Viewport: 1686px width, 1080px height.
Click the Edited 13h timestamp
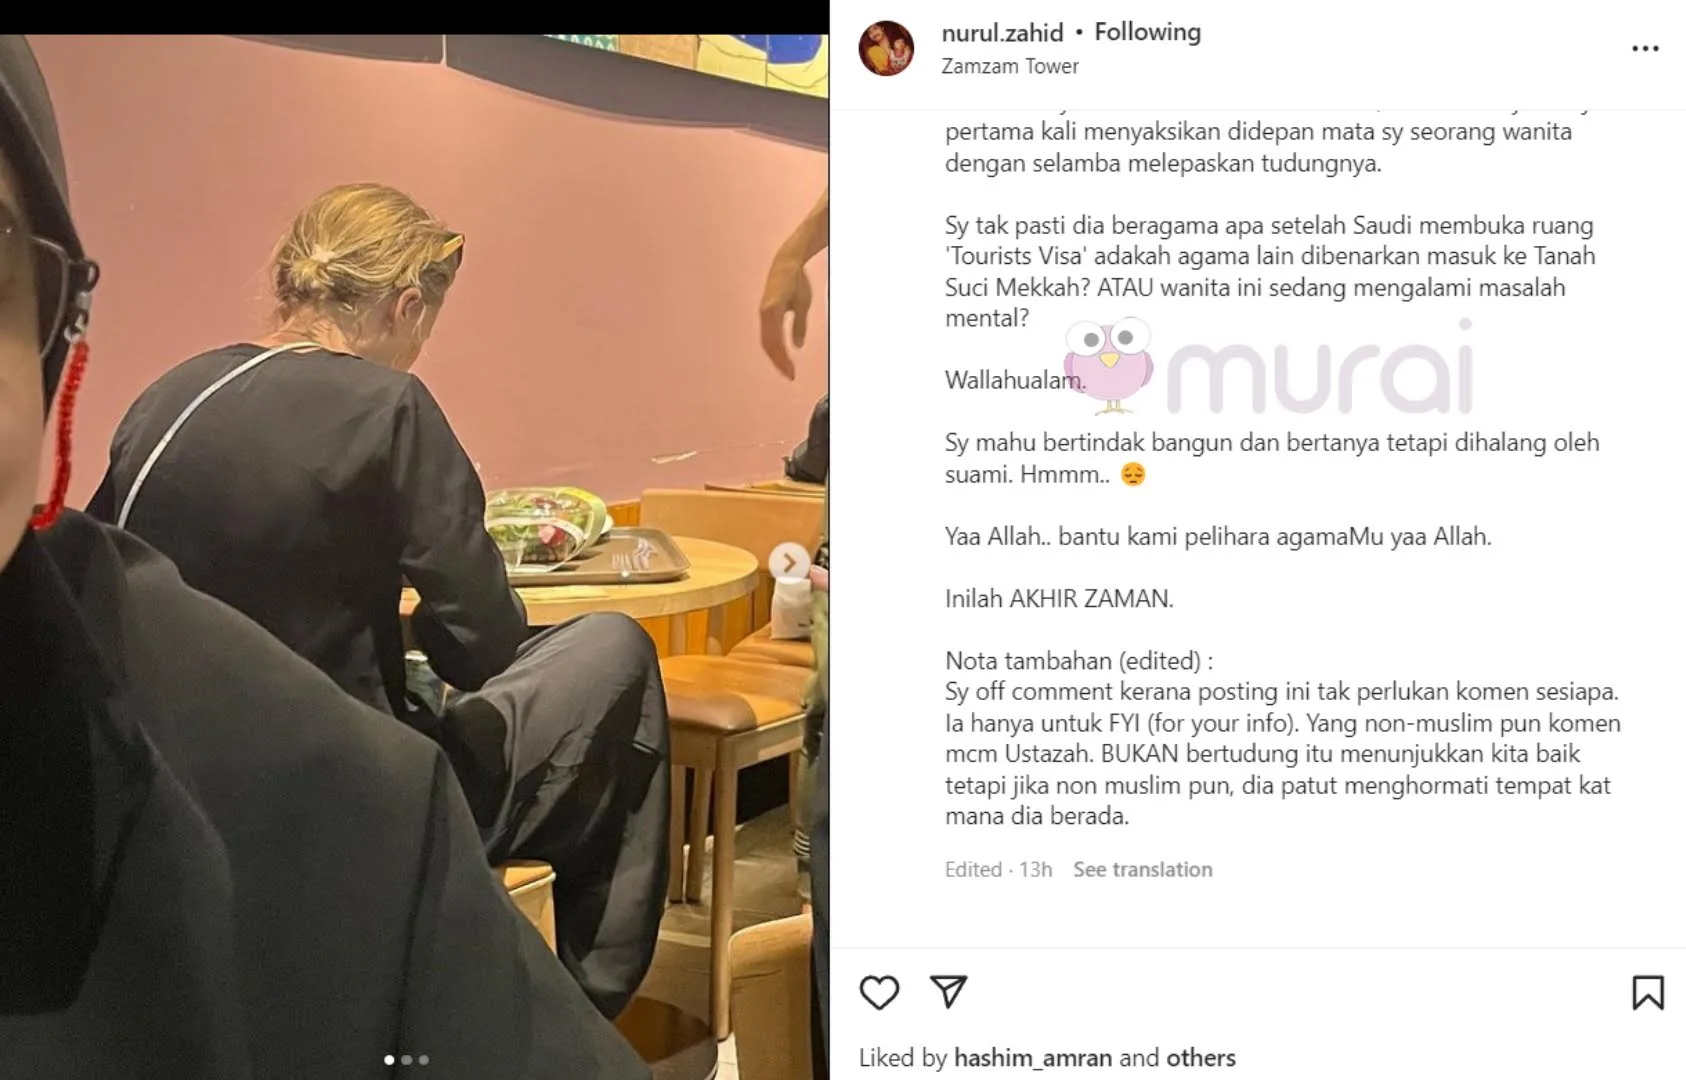point(998,869)
